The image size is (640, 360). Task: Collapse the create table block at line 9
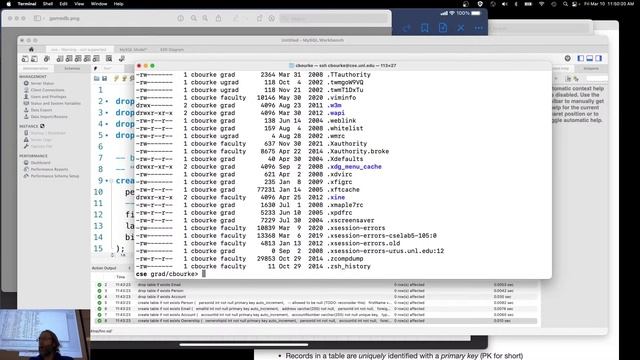111,180
